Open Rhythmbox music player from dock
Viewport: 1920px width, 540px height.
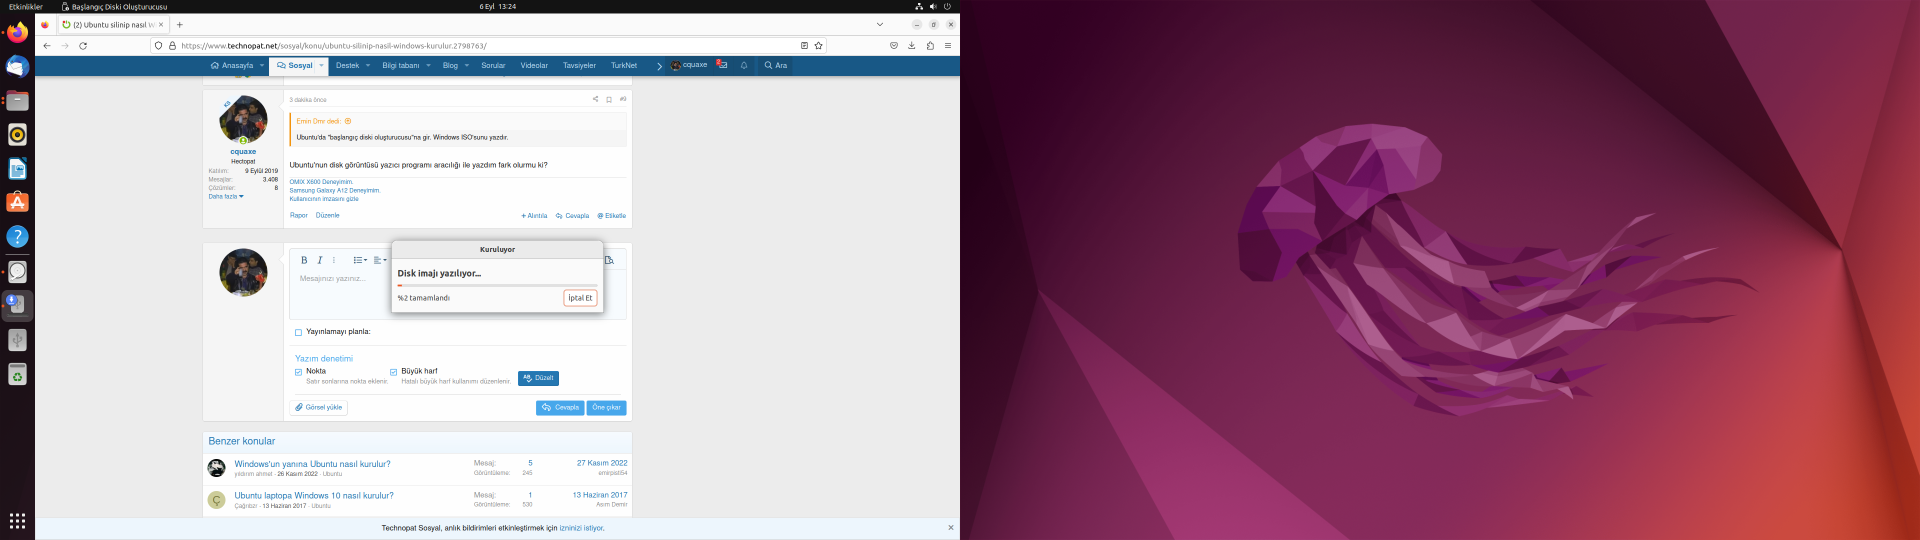point(17,135)
